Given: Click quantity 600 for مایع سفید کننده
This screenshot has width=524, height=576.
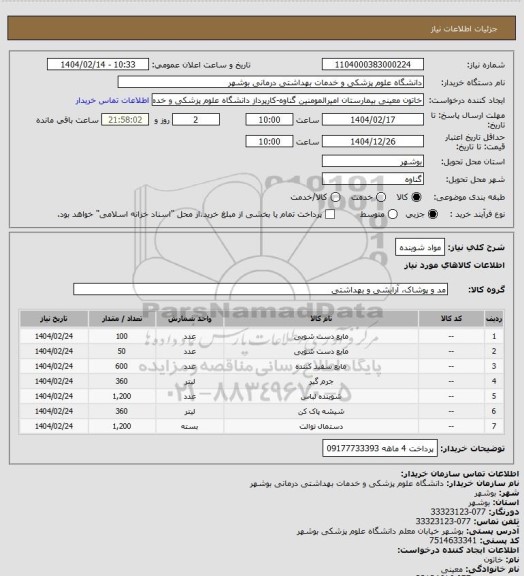Looking at the screenshot, I should [122, 366].
